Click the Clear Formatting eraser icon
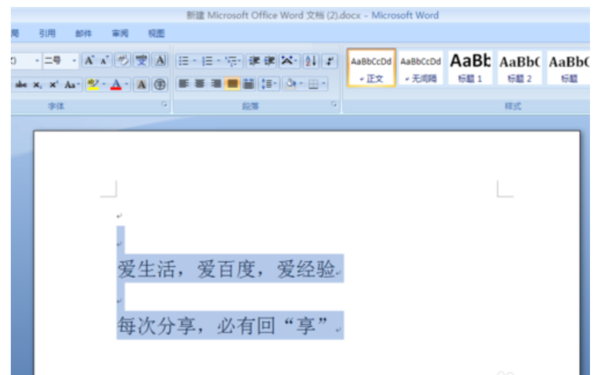 (x=123, y=60)
